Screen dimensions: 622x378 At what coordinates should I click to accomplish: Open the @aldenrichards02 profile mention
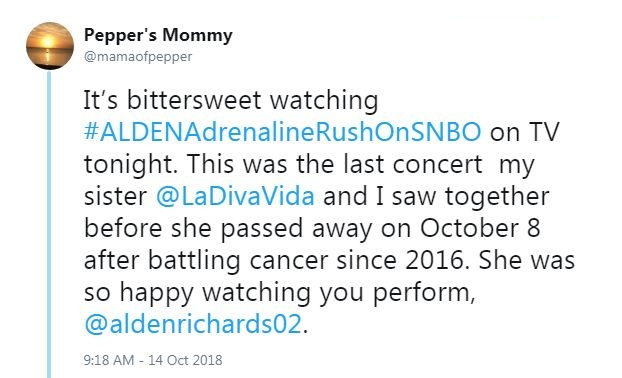pos(193,324)
